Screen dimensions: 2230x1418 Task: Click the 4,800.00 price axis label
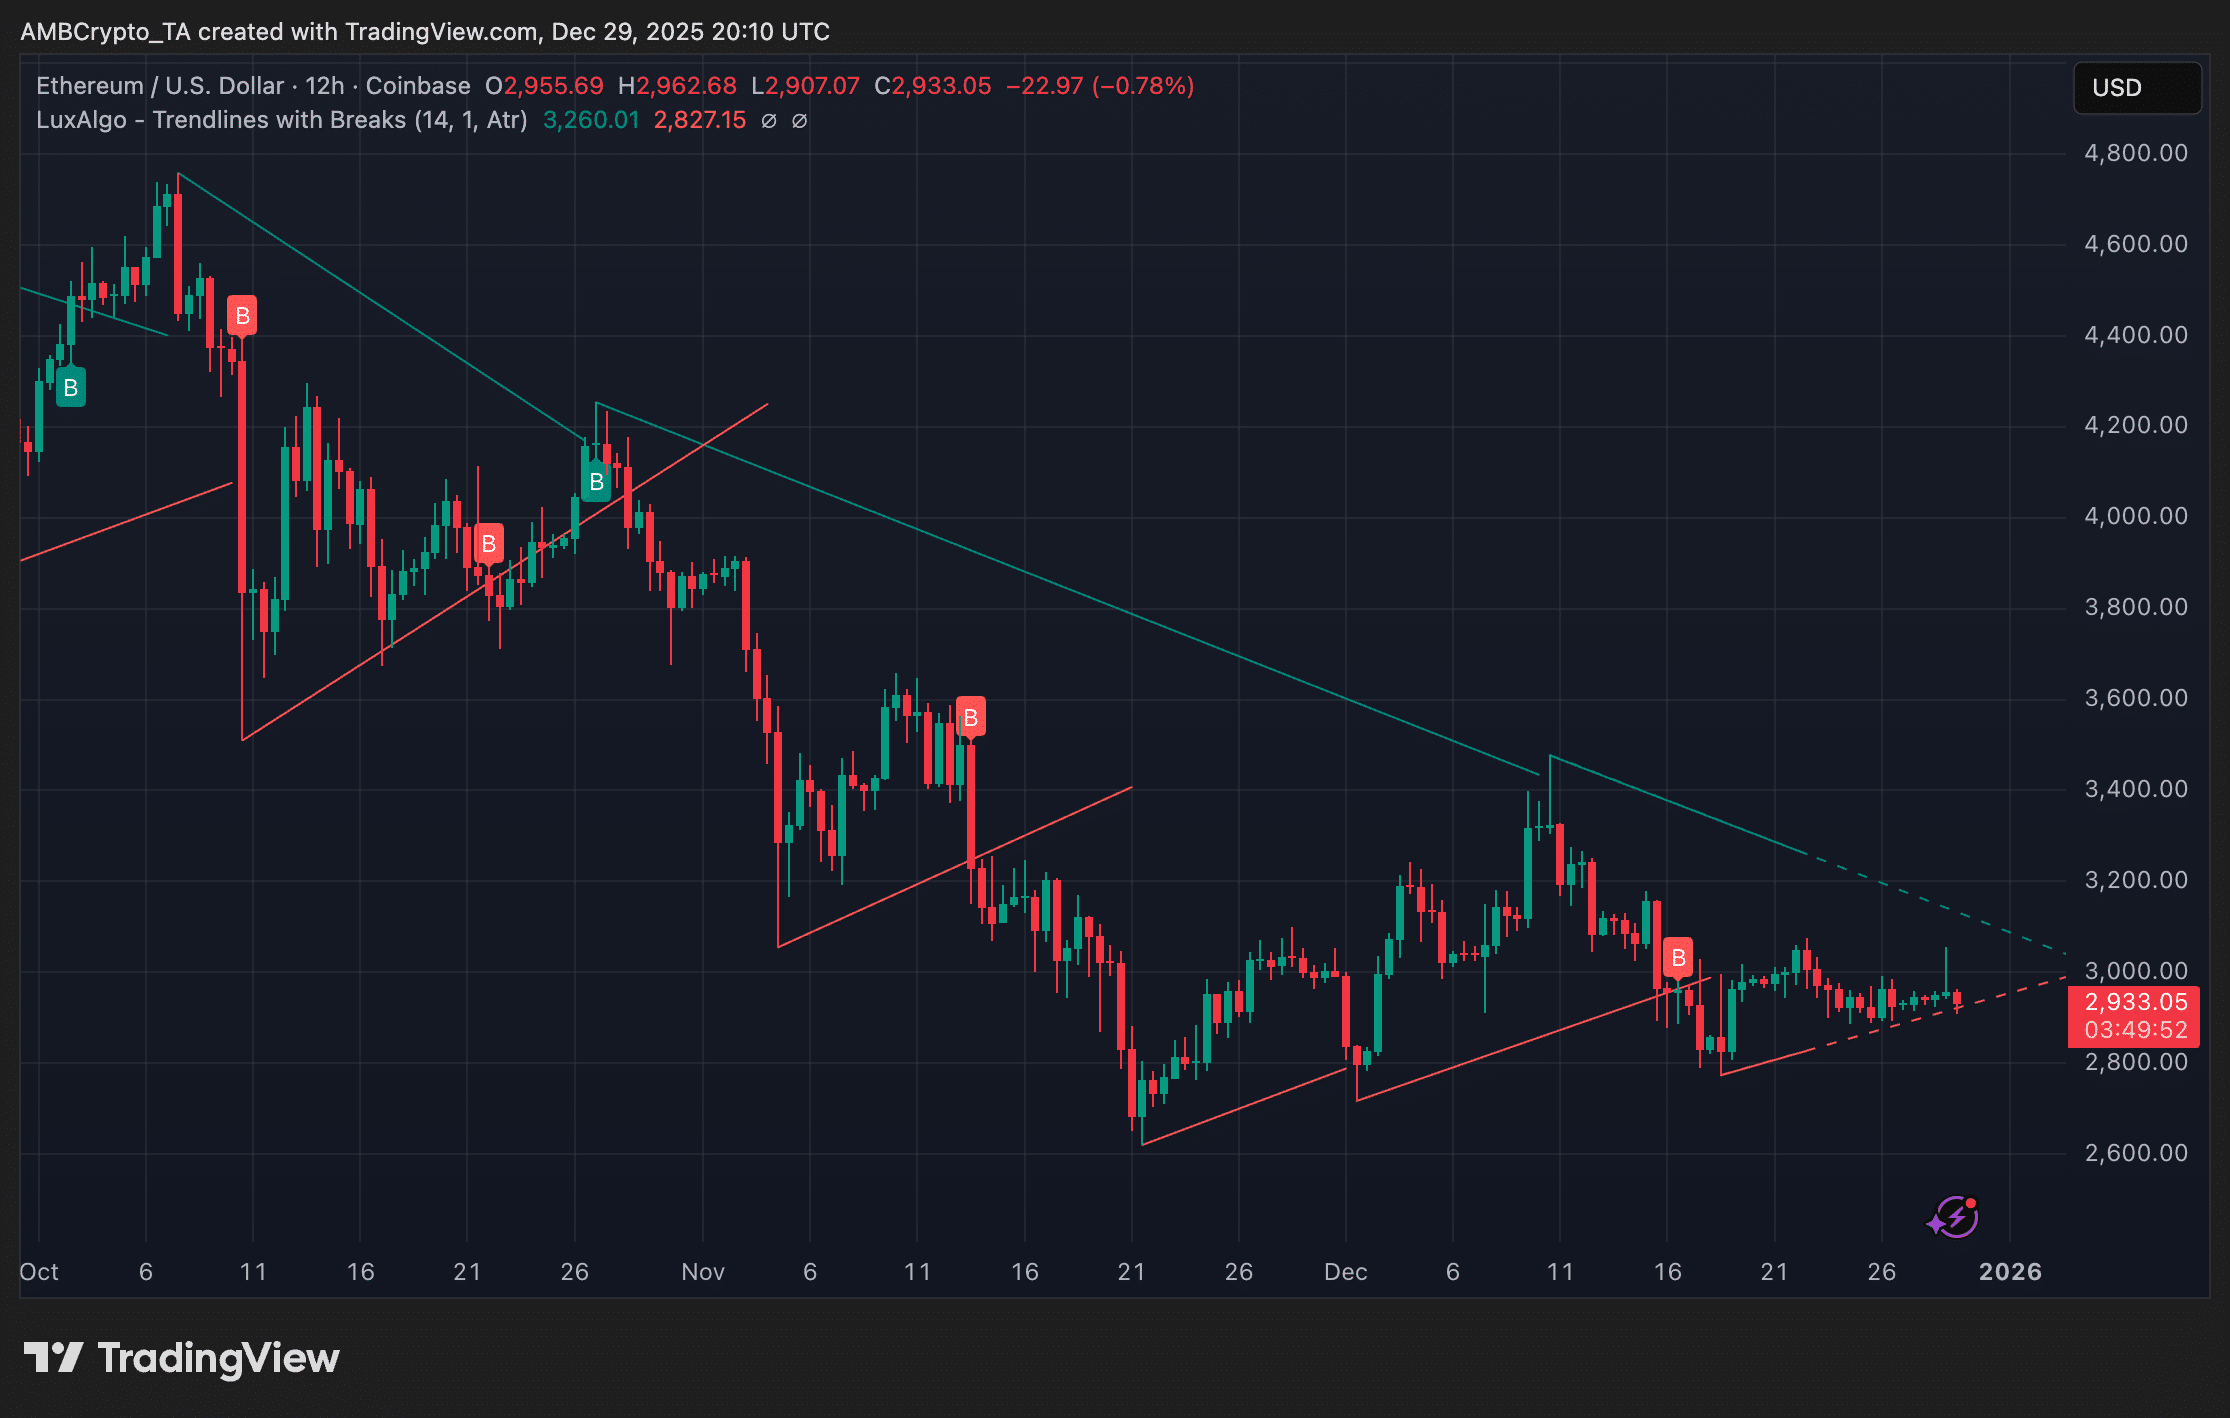click(2135, 153)
